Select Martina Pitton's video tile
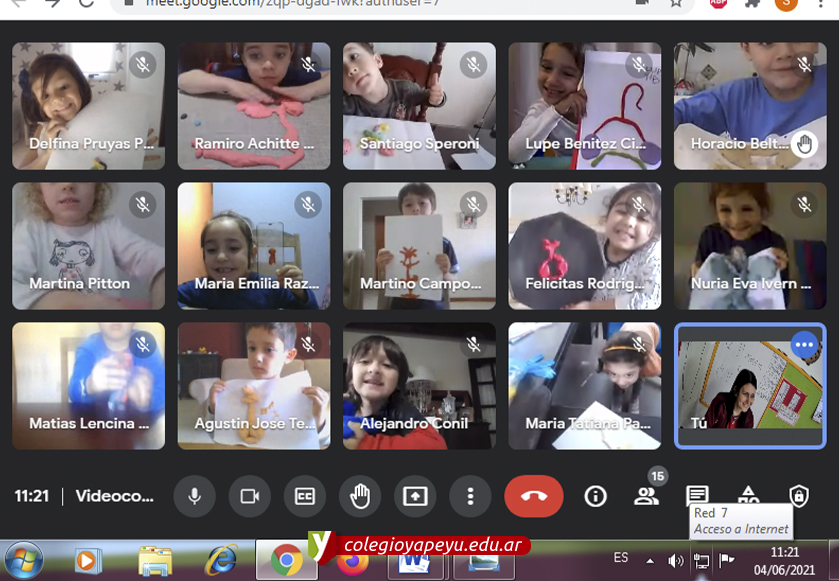Viewport: 839px width, 581px height. 88,245
